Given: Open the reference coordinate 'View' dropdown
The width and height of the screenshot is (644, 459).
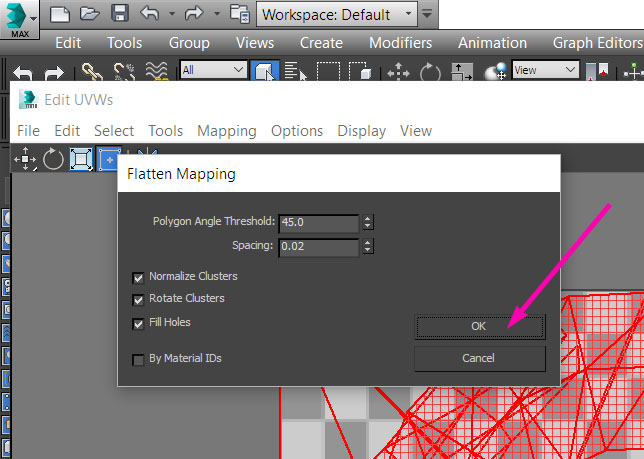Looking at the screenshot, I should [545, 70].
